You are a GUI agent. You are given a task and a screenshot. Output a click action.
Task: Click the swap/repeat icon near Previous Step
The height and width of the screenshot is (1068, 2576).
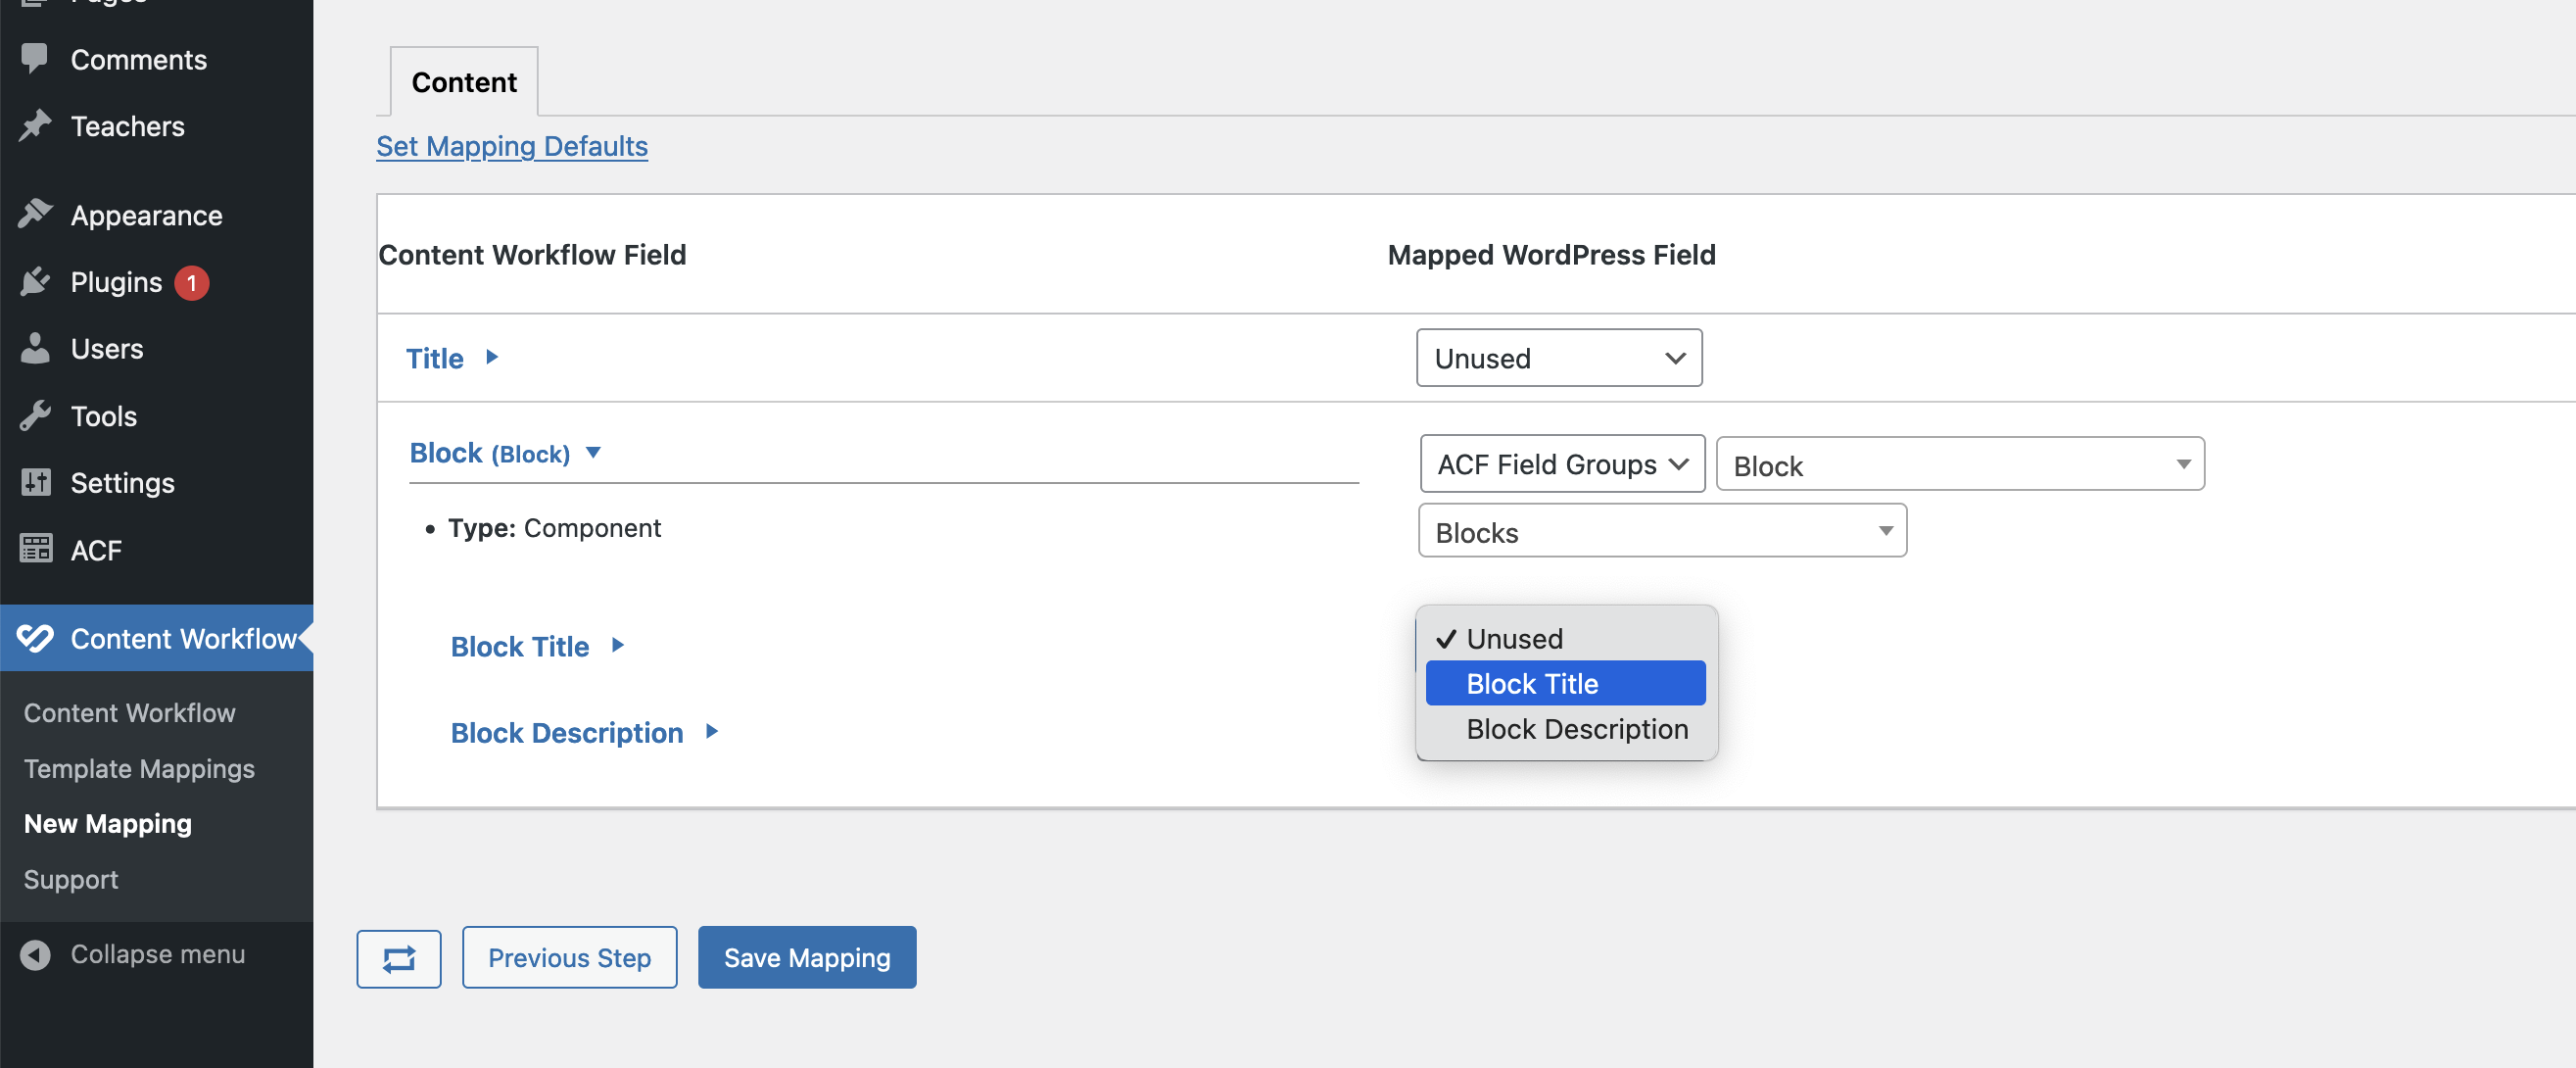pyautogui.click(x=398, y=957)
